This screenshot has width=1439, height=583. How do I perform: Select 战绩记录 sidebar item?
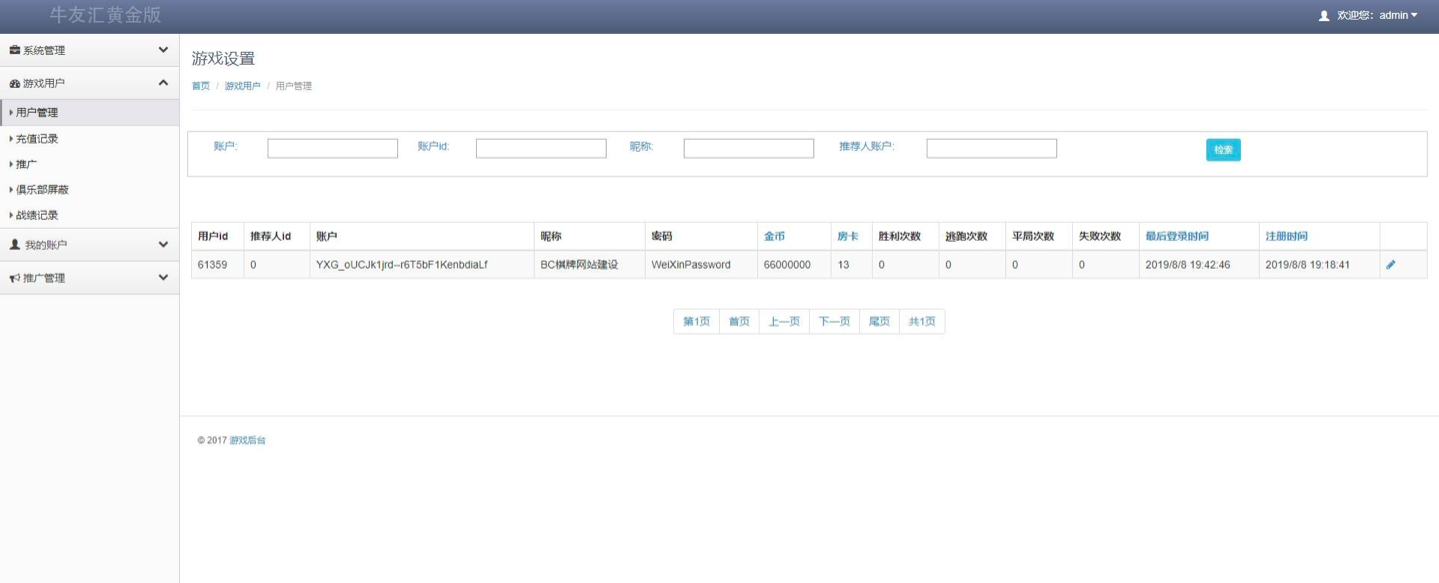37,215
